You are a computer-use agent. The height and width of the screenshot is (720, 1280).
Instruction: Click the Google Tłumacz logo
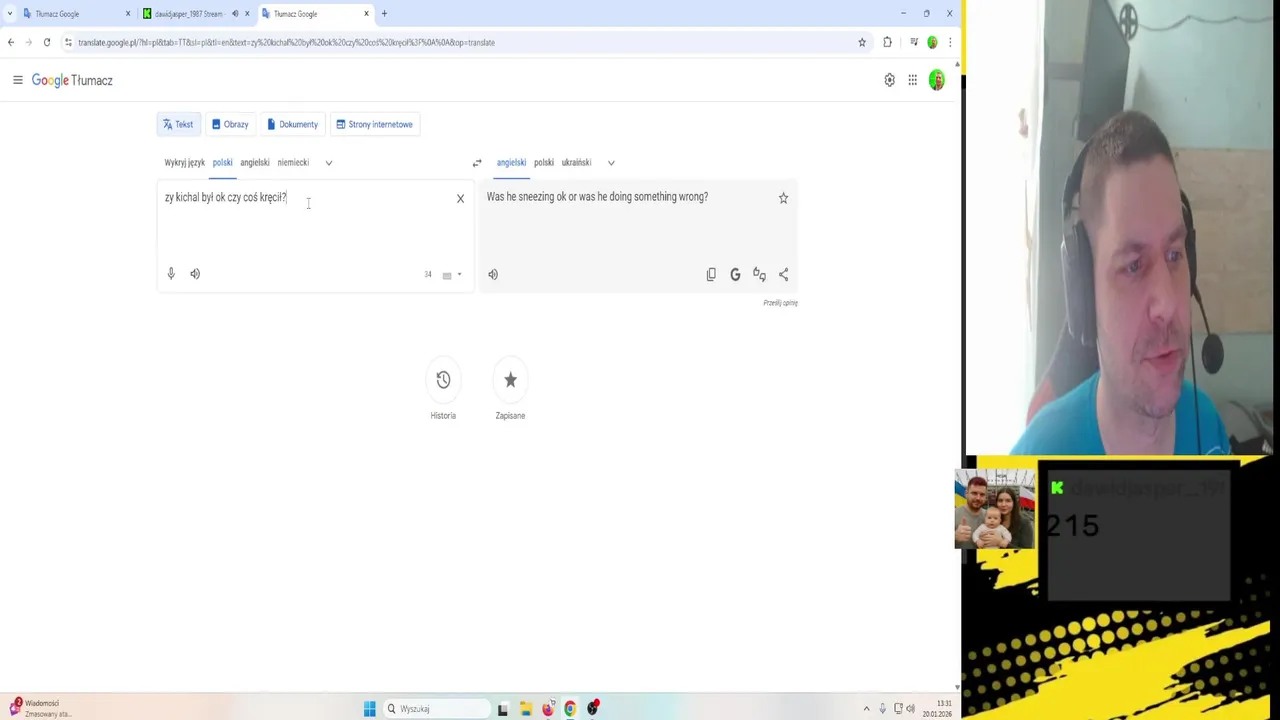(x=72, y=80)
